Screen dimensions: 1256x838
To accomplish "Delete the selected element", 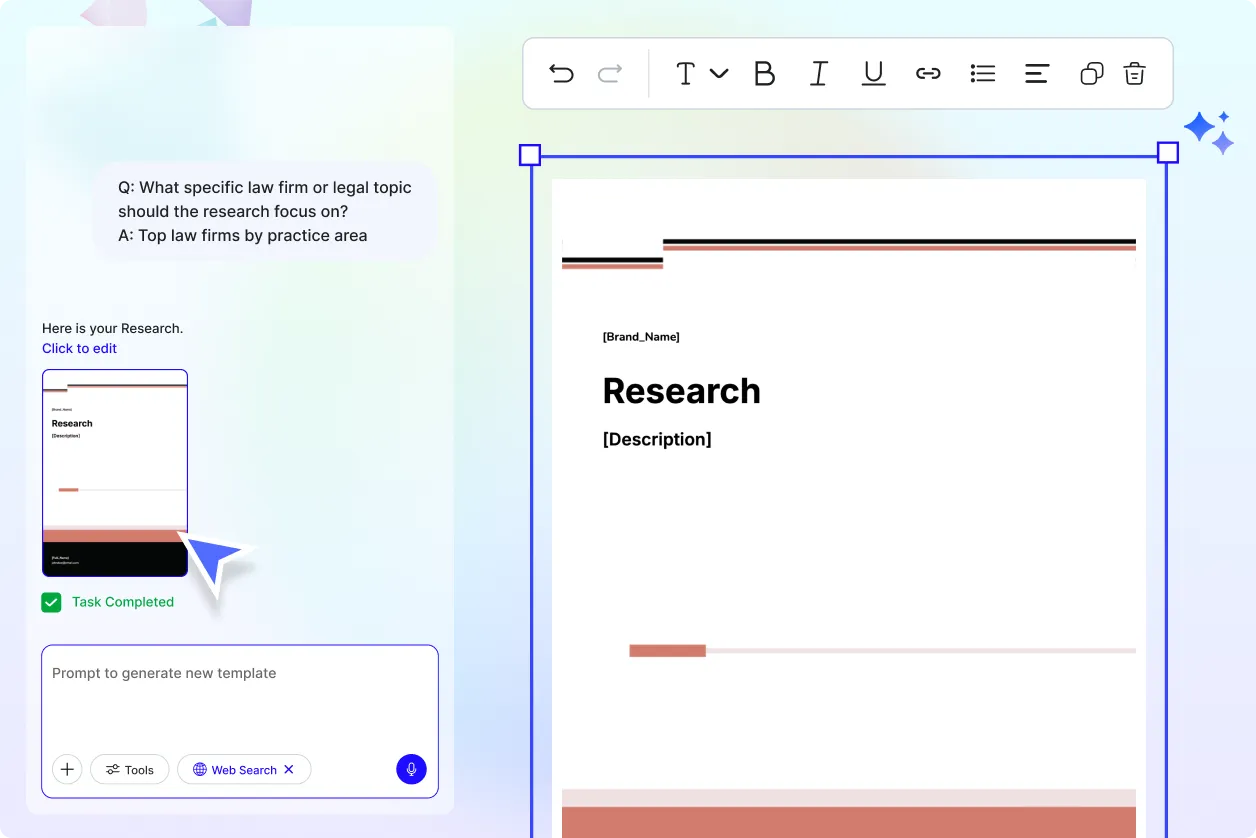I will click(1134, 73).
